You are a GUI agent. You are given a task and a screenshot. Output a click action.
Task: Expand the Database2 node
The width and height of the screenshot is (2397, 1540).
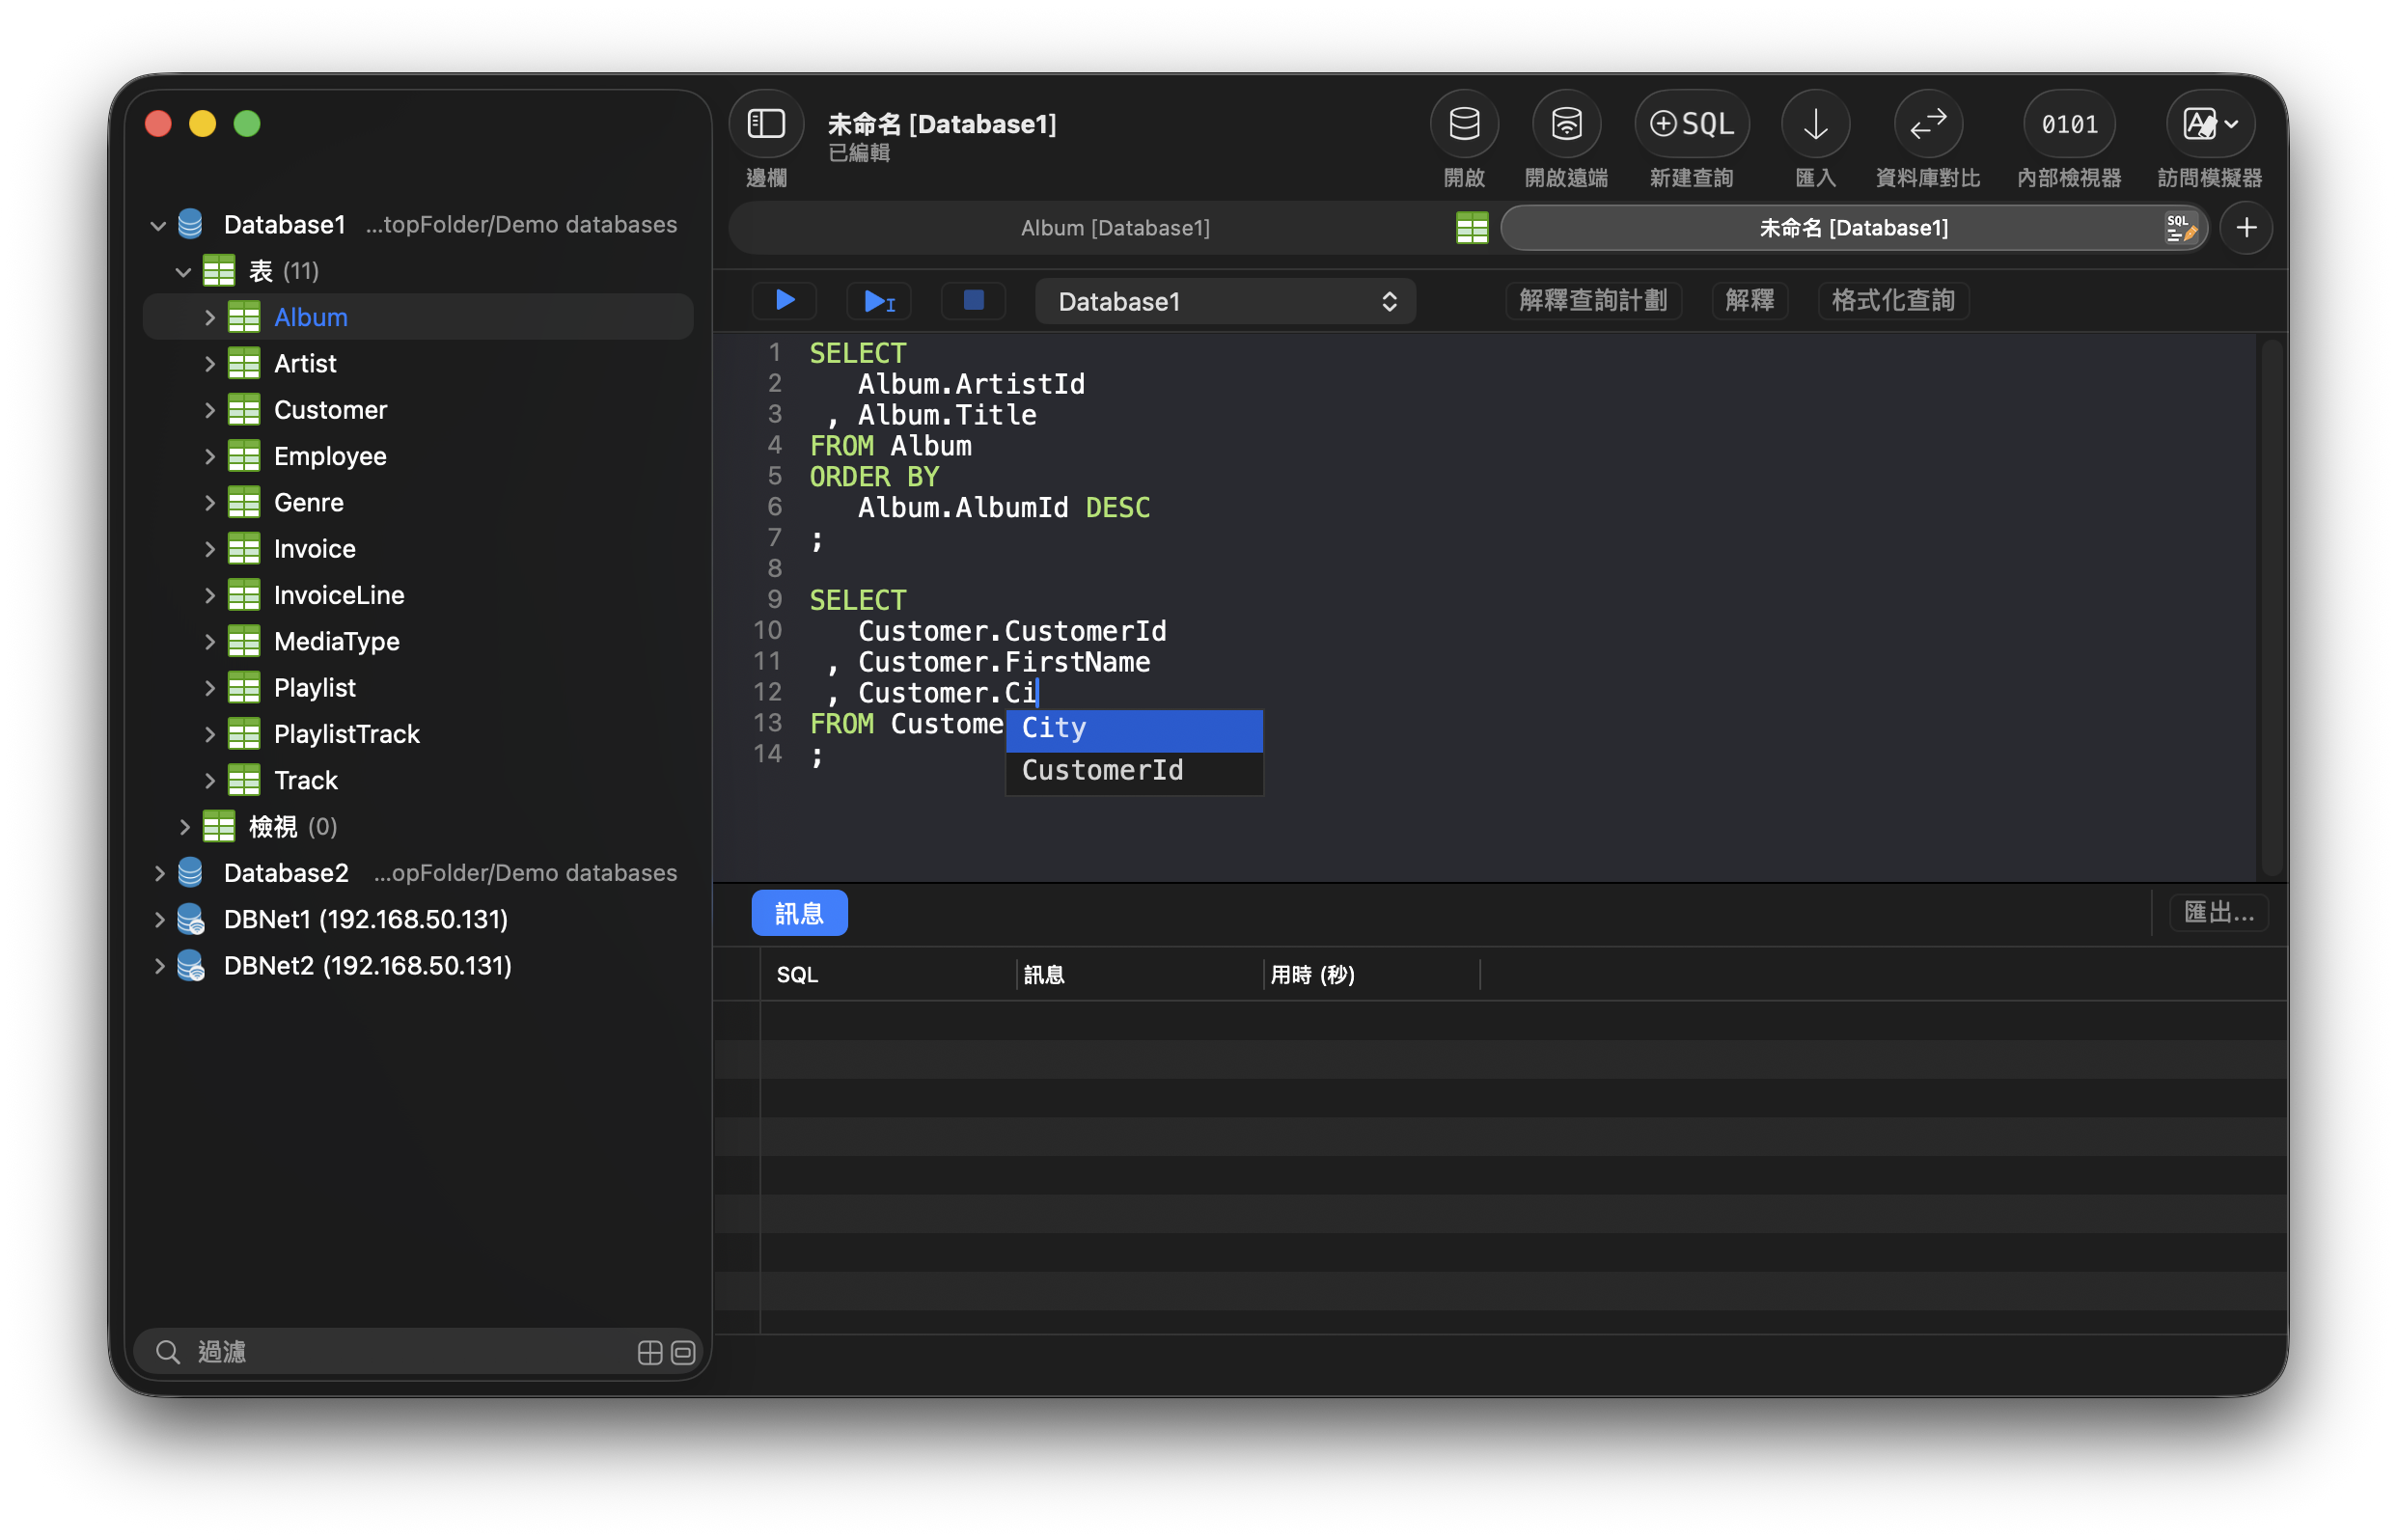[158, 873]
